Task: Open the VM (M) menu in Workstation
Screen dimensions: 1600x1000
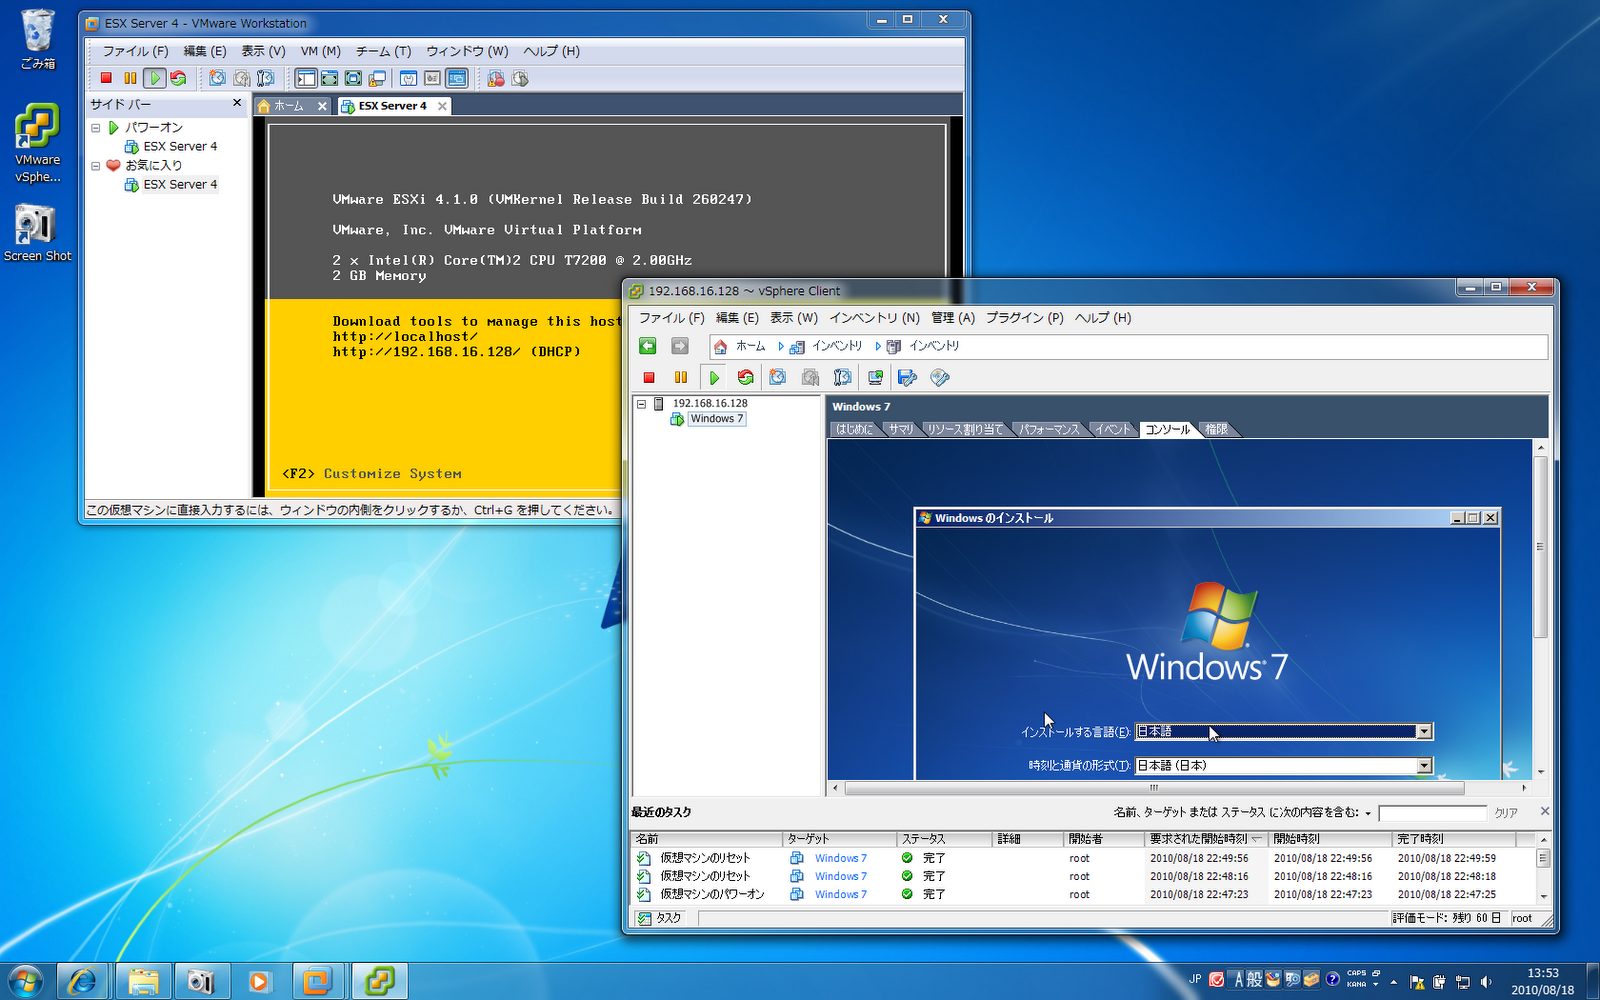Action: (x=321, y=51)
